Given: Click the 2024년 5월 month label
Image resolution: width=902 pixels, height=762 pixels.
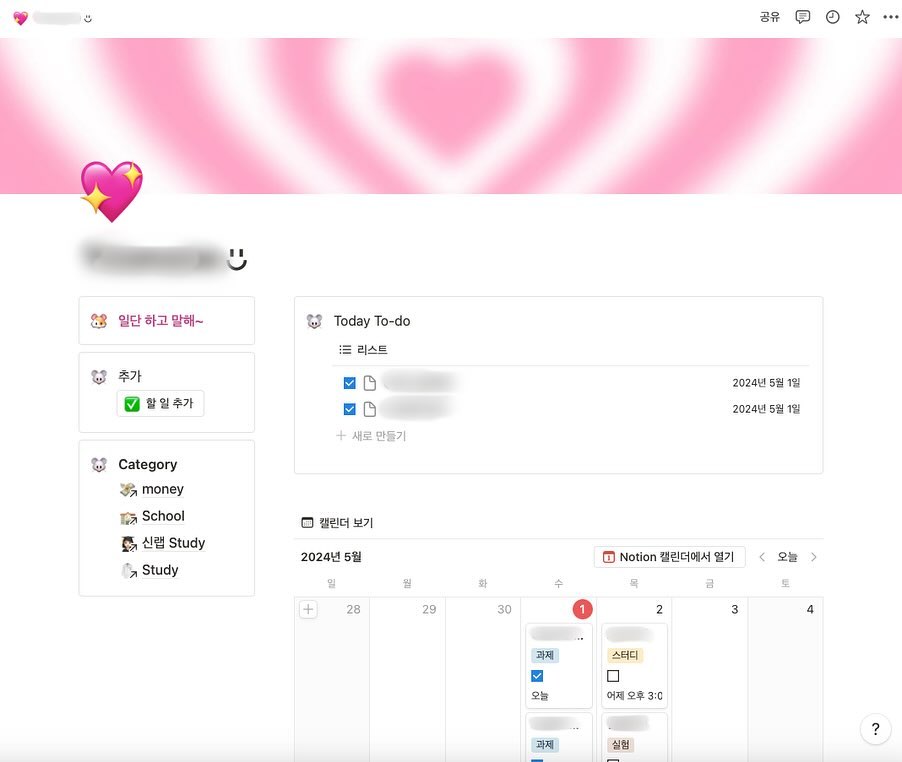Looking at the screenshot, I should [331, 557].
